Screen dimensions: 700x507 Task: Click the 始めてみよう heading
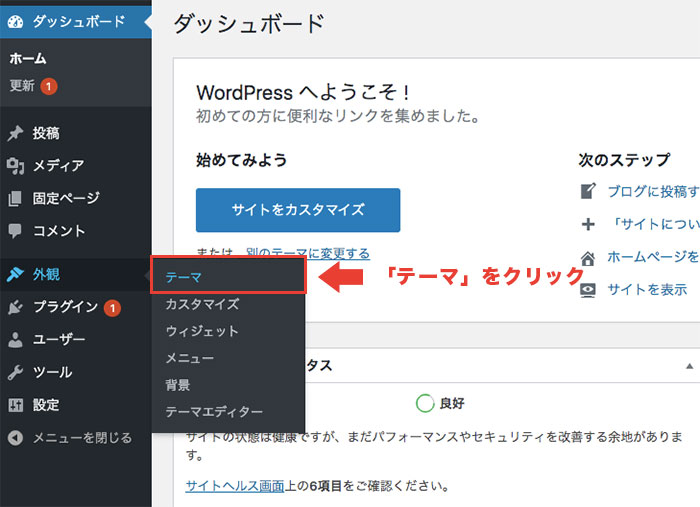242,160
